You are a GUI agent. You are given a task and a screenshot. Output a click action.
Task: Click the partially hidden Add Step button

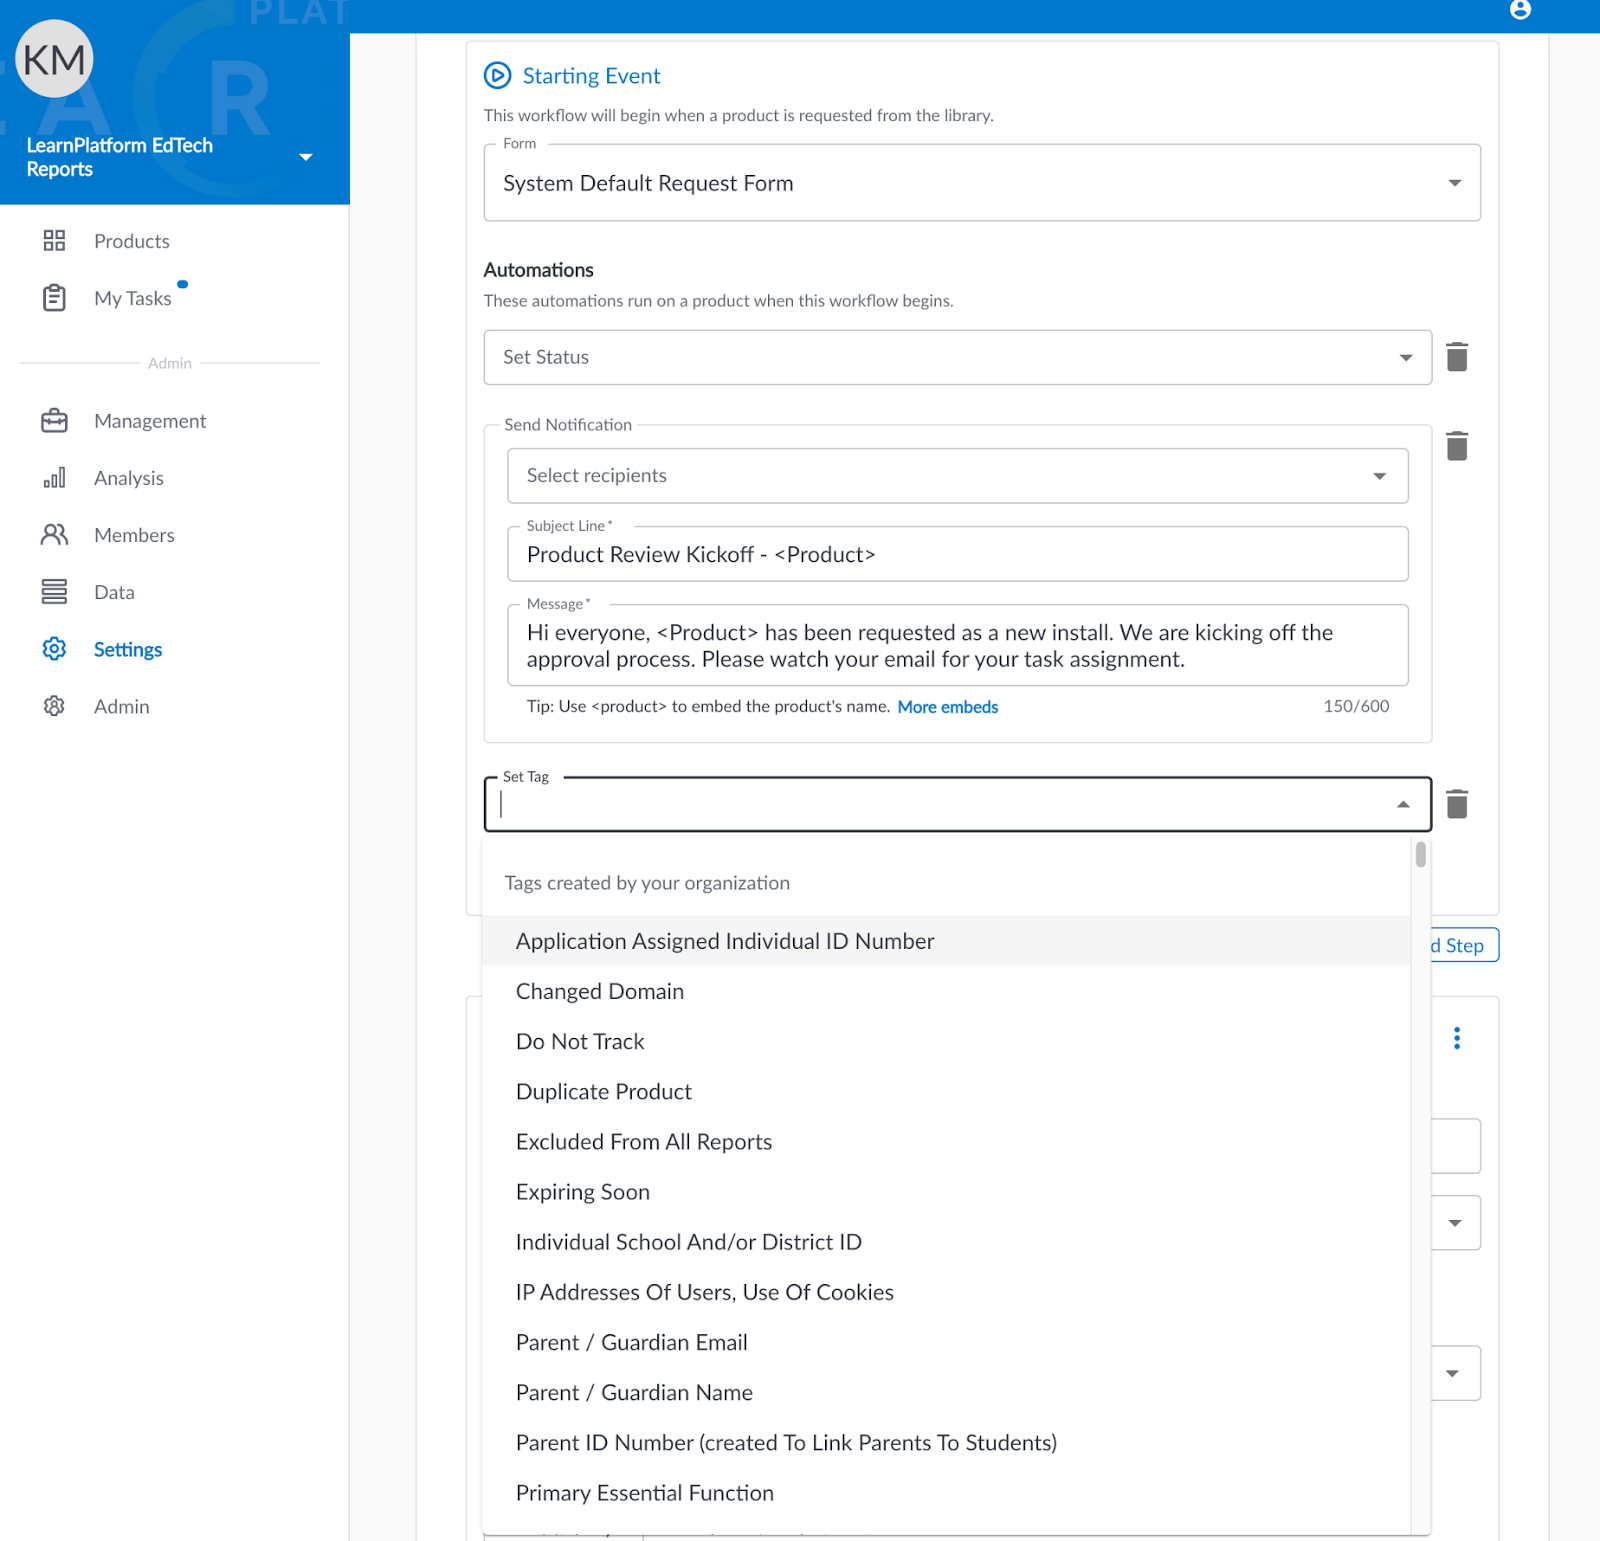[x=1464, y=945]
